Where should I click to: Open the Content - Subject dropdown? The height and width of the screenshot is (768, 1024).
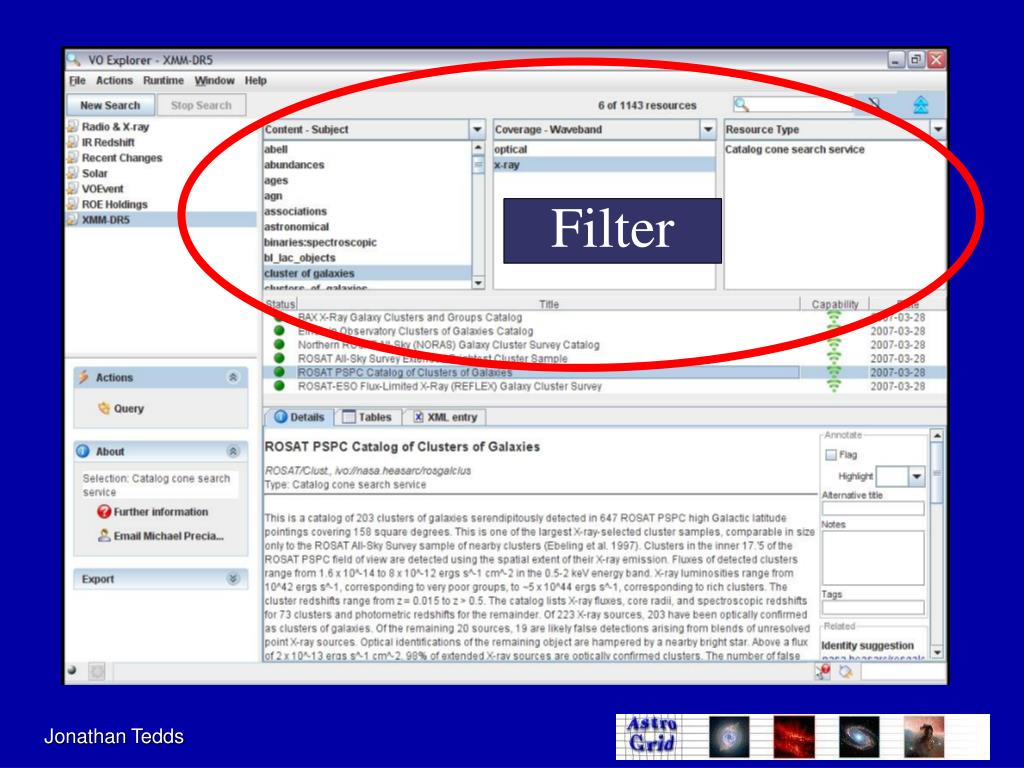pyautogui.click(x=477, y=129)
